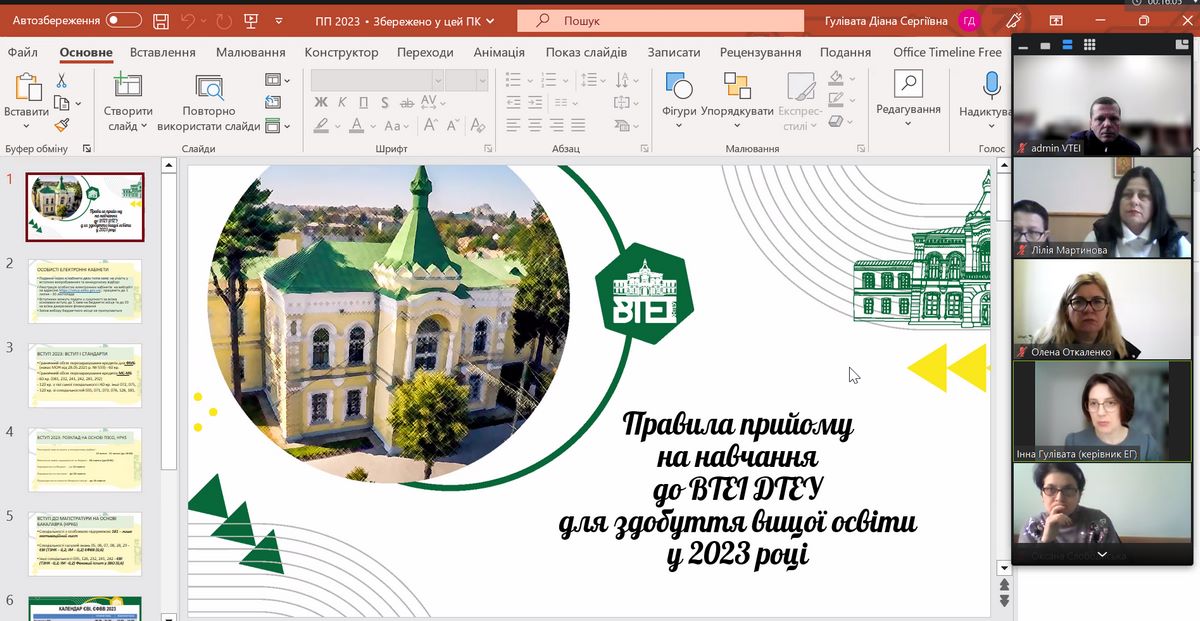The image size is (1200, 621).
Task: Toggle italic К formatting
Action: coord(342,102)
